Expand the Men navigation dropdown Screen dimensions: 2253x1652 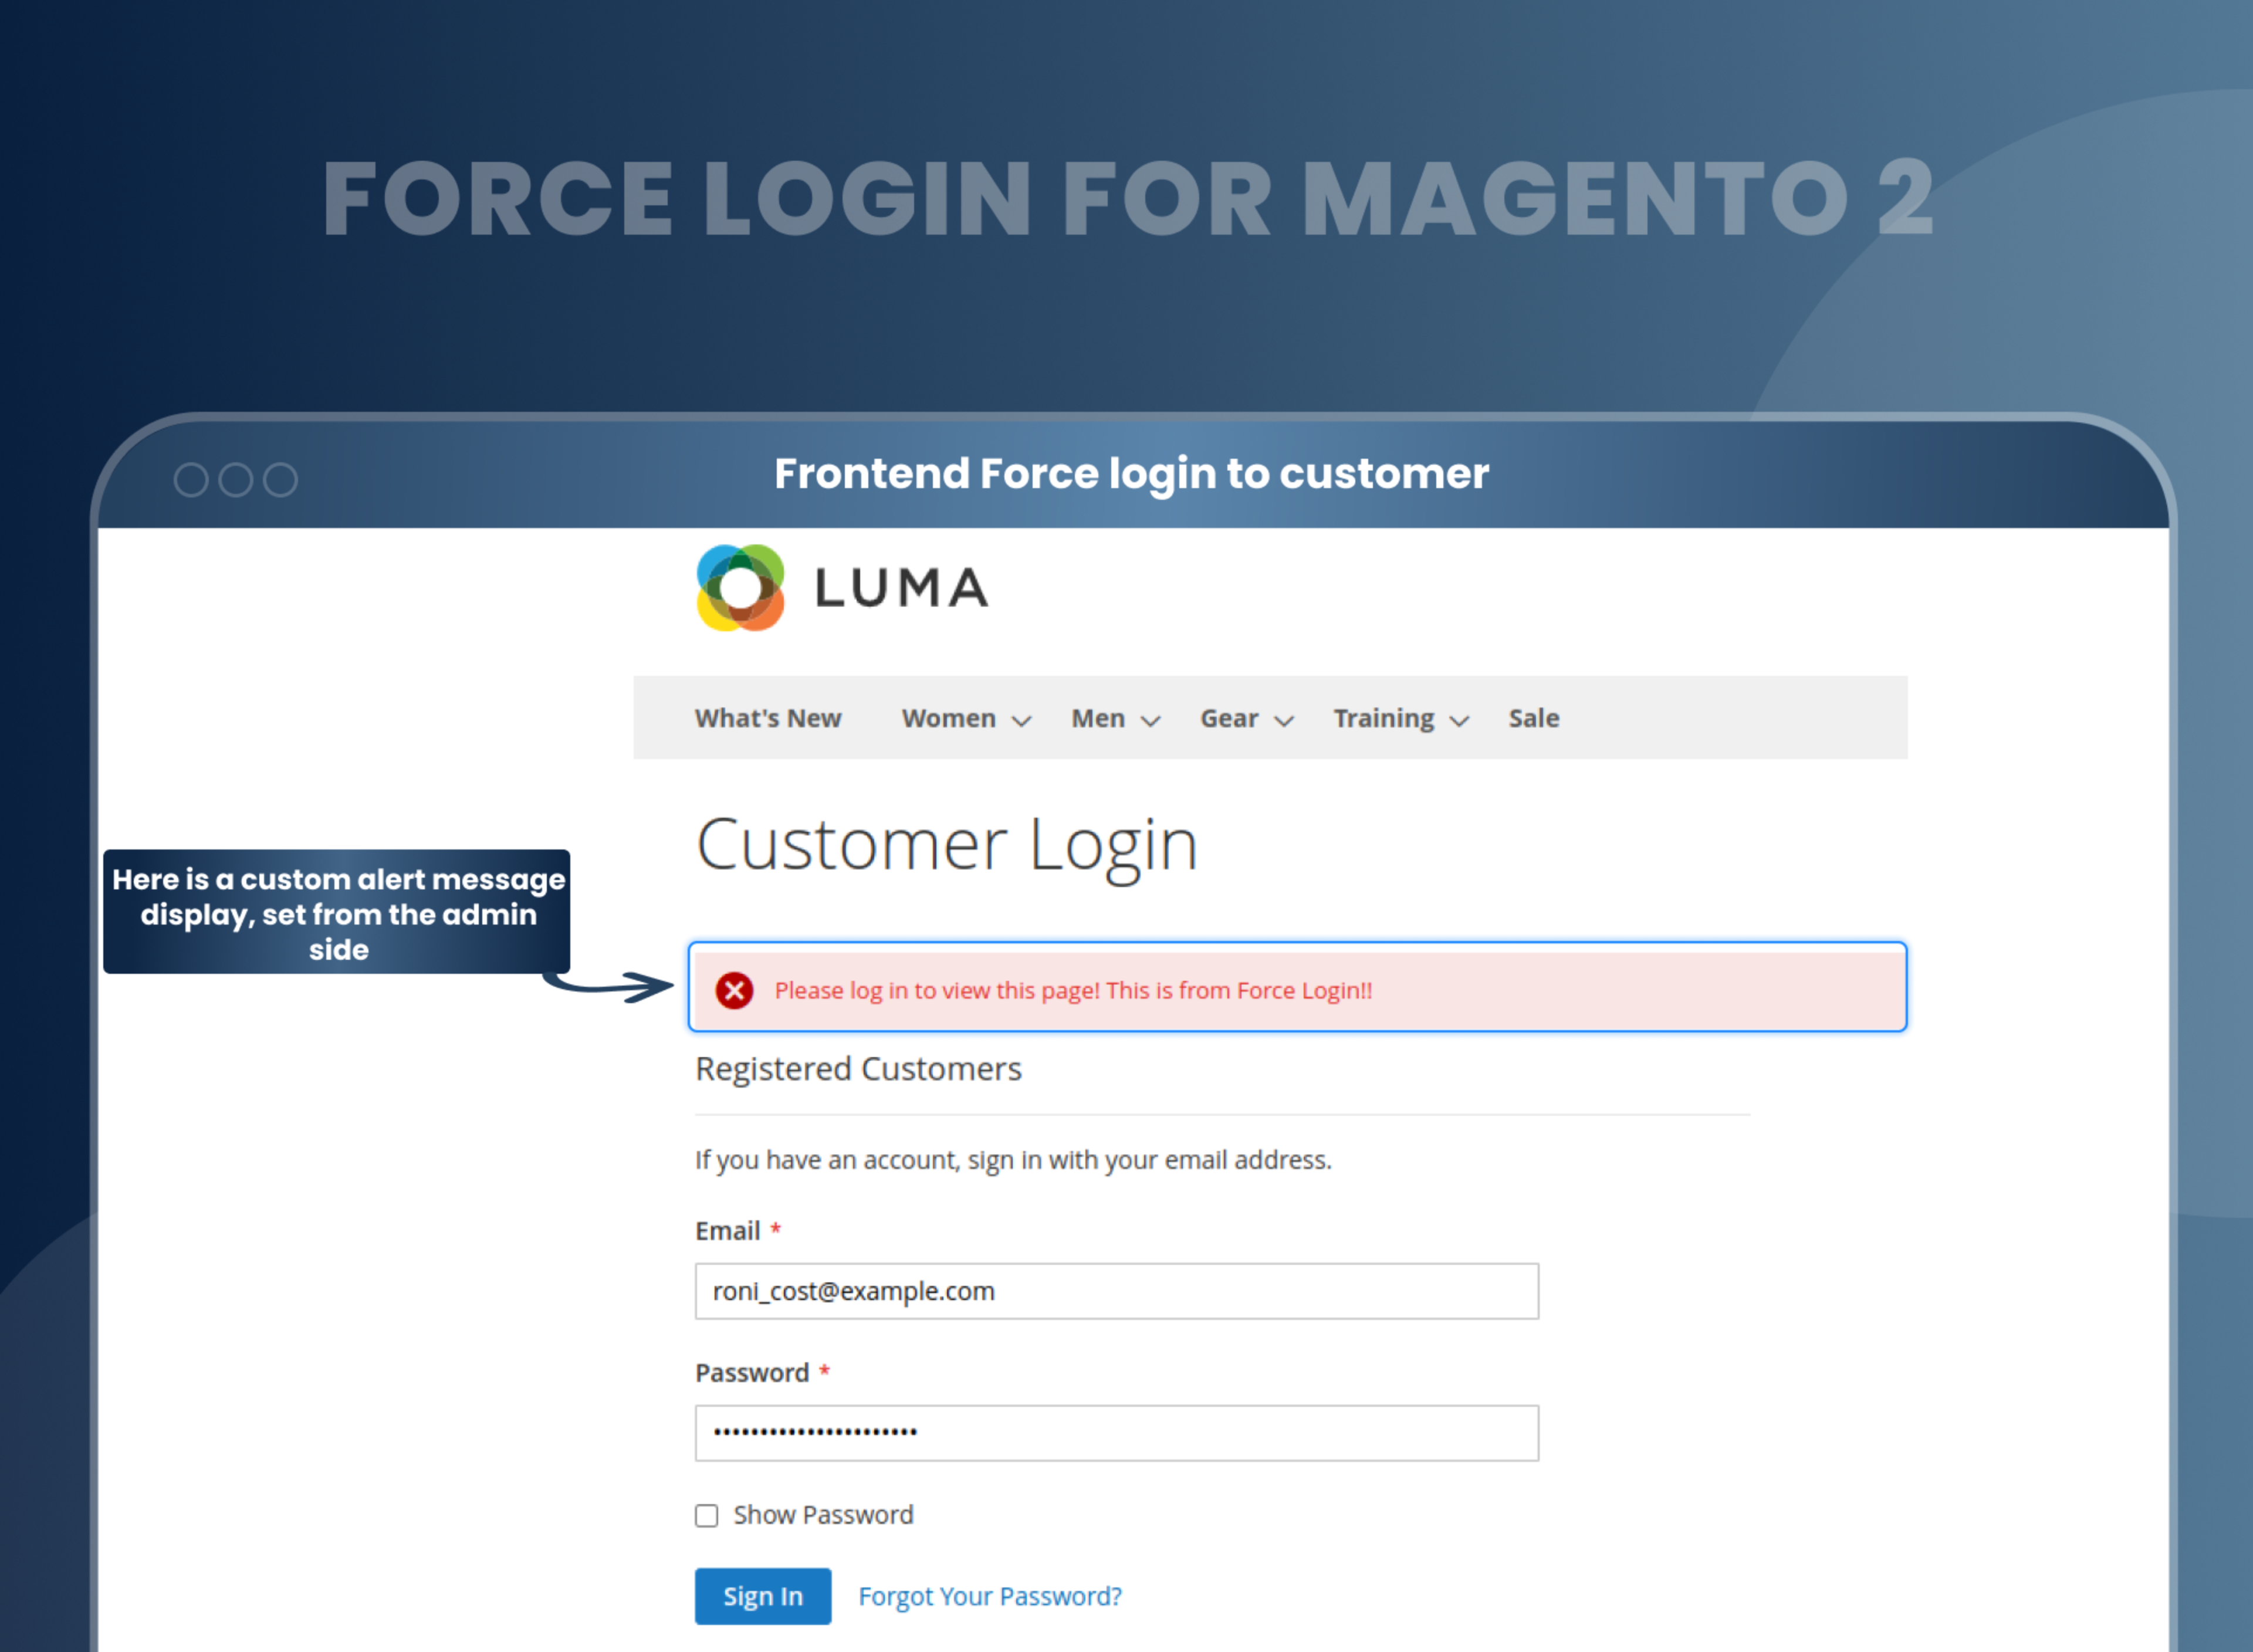tap(1151, 719)
